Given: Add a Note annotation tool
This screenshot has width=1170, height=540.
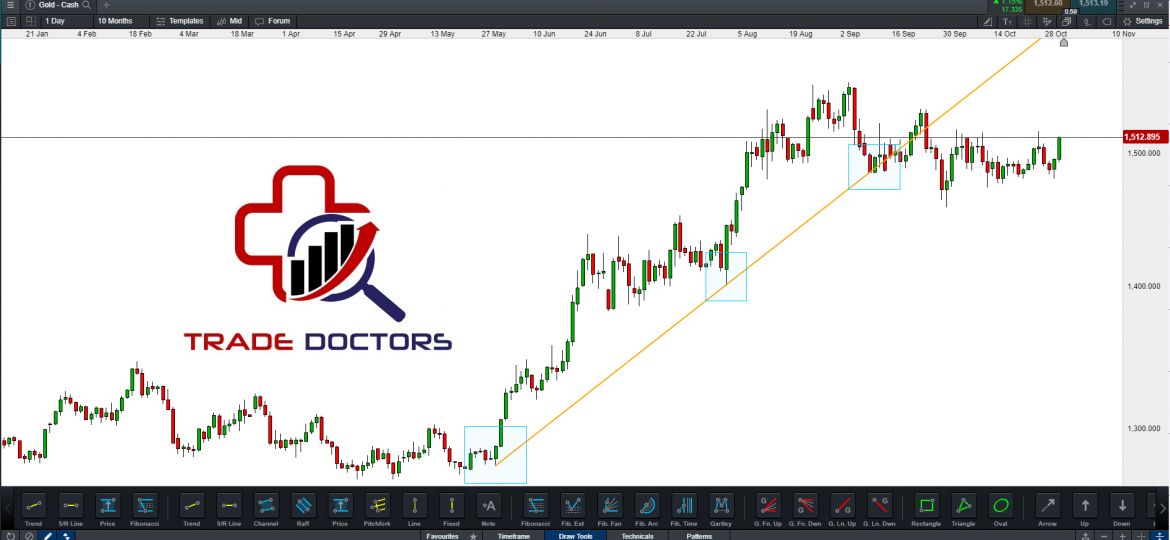Looking at the screenshot, I should [x=489, y=506].
